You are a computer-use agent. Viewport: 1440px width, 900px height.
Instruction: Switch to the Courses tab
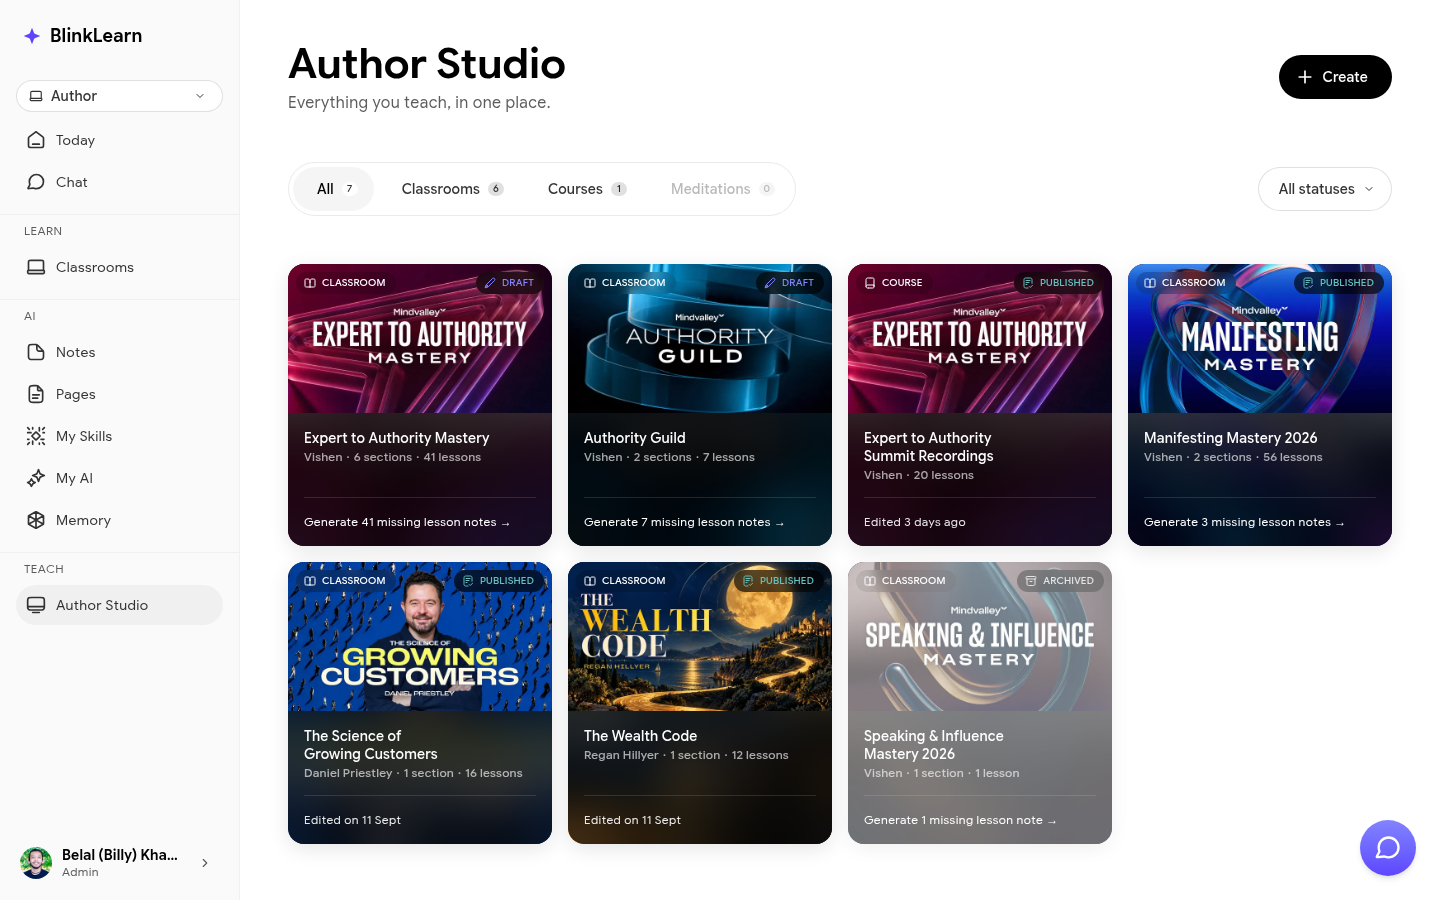point(587,189)
